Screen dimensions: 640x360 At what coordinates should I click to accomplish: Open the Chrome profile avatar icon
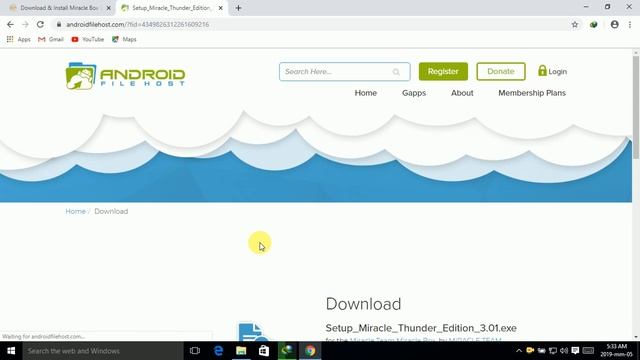(614, 24)
